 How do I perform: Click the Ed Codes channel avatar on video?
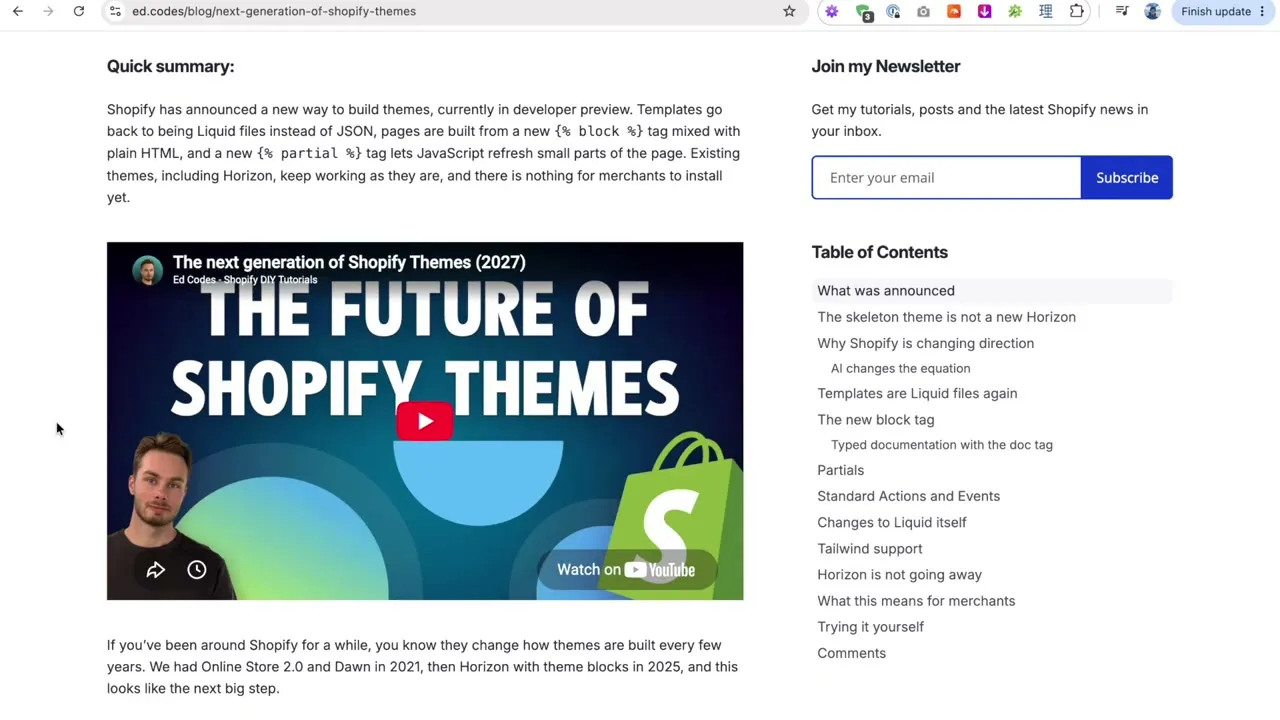[147, 270]
